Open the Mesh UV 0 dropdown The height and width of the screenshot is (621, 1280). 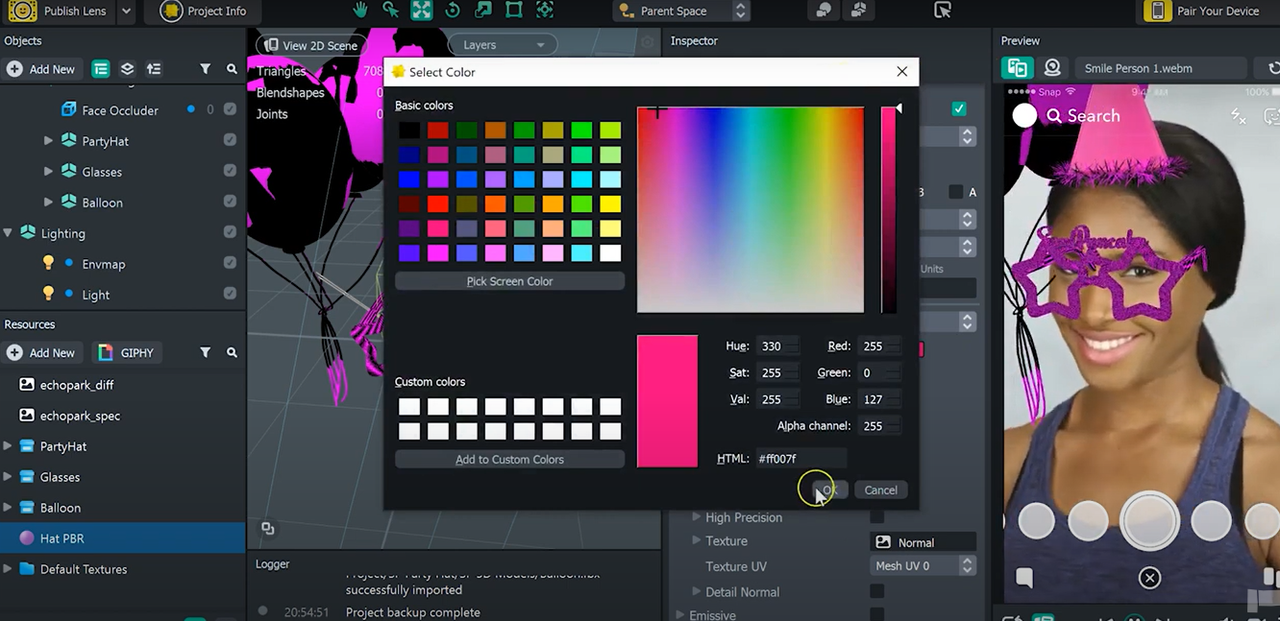924,566
